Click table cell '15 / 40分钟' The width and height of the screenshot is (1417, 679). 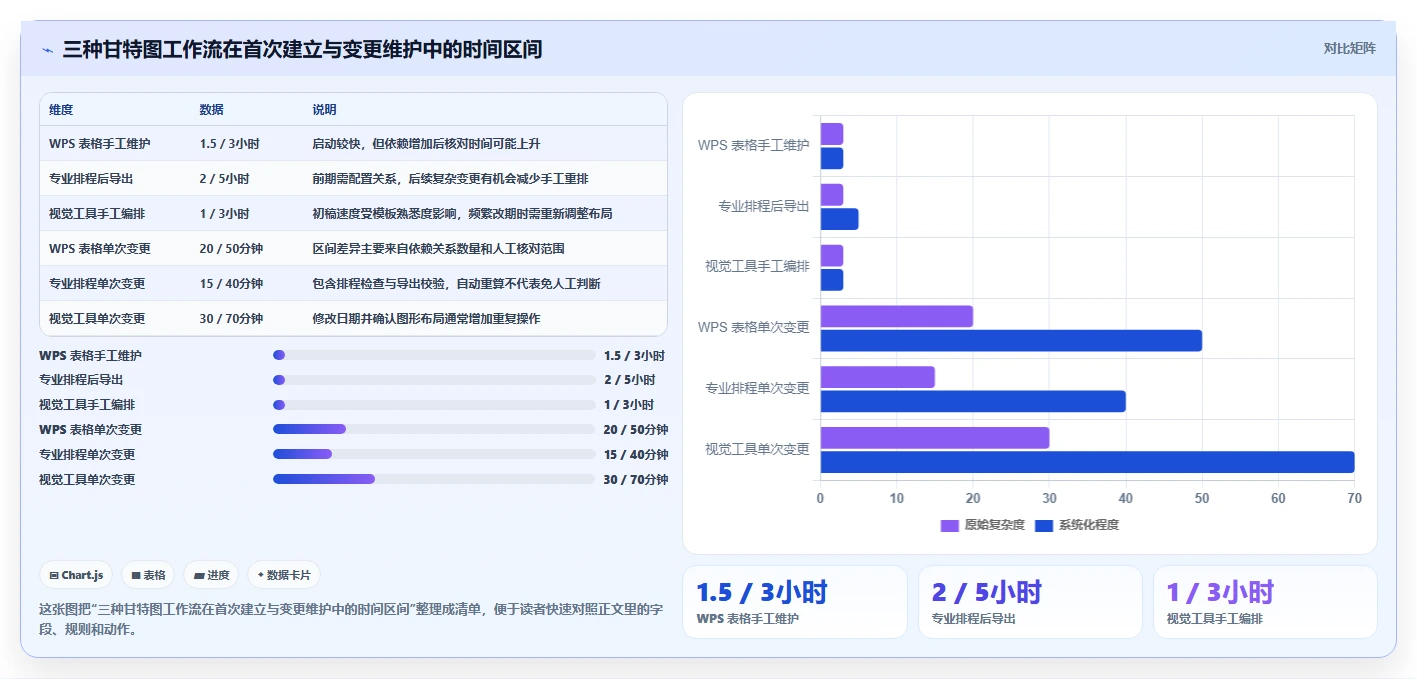click(x=231, y=284)
